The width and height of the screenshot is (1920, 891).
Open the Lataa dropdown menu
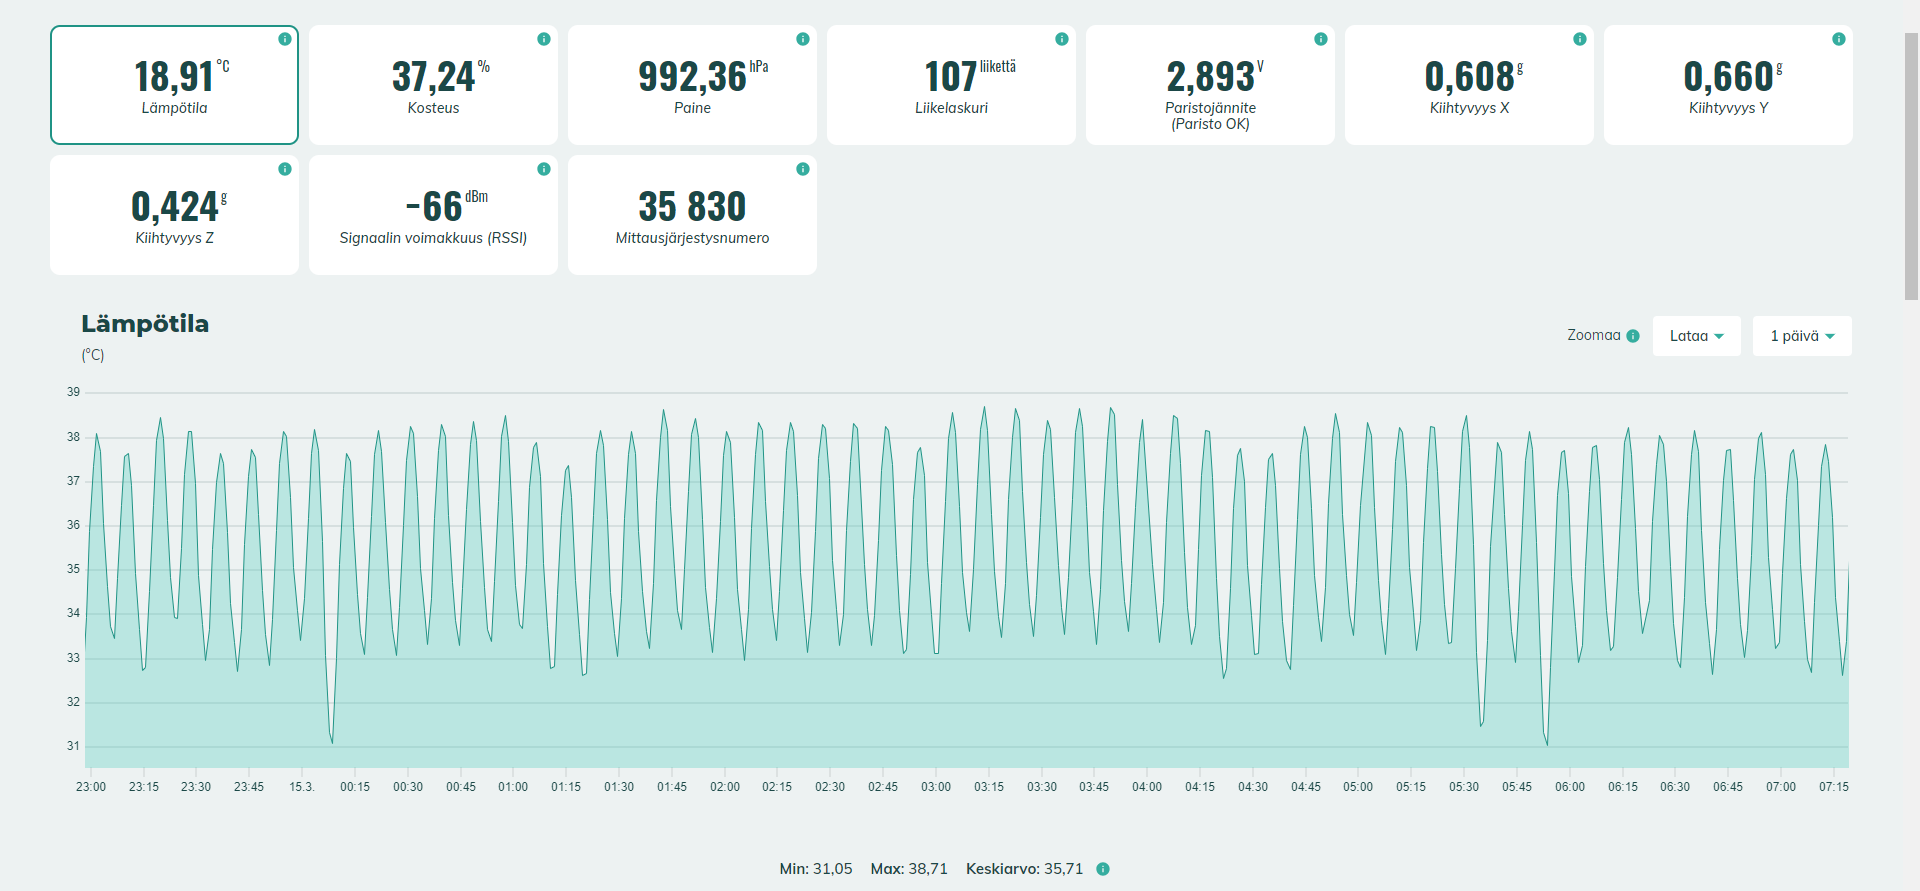(1696, 336)
